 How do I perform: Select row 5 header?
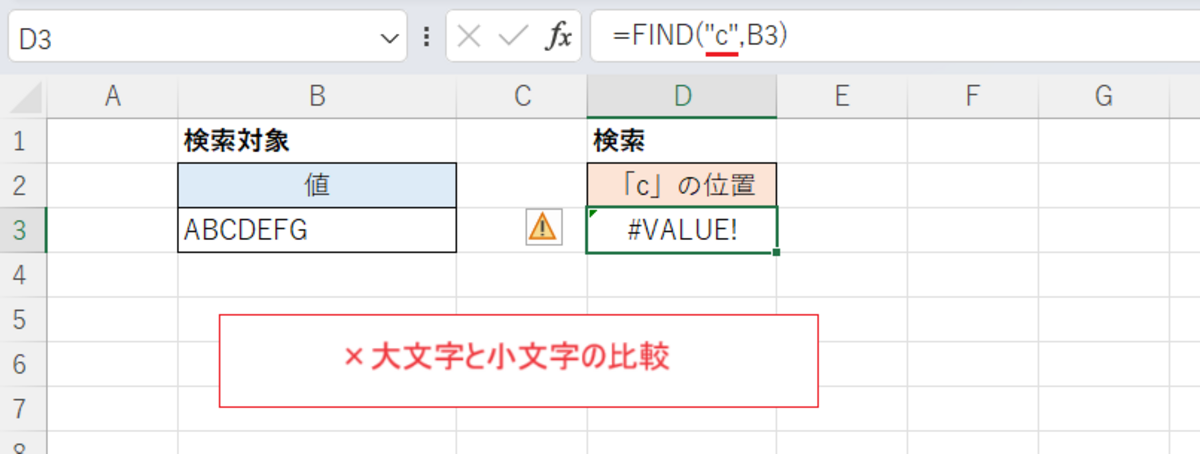pos(22,319)
